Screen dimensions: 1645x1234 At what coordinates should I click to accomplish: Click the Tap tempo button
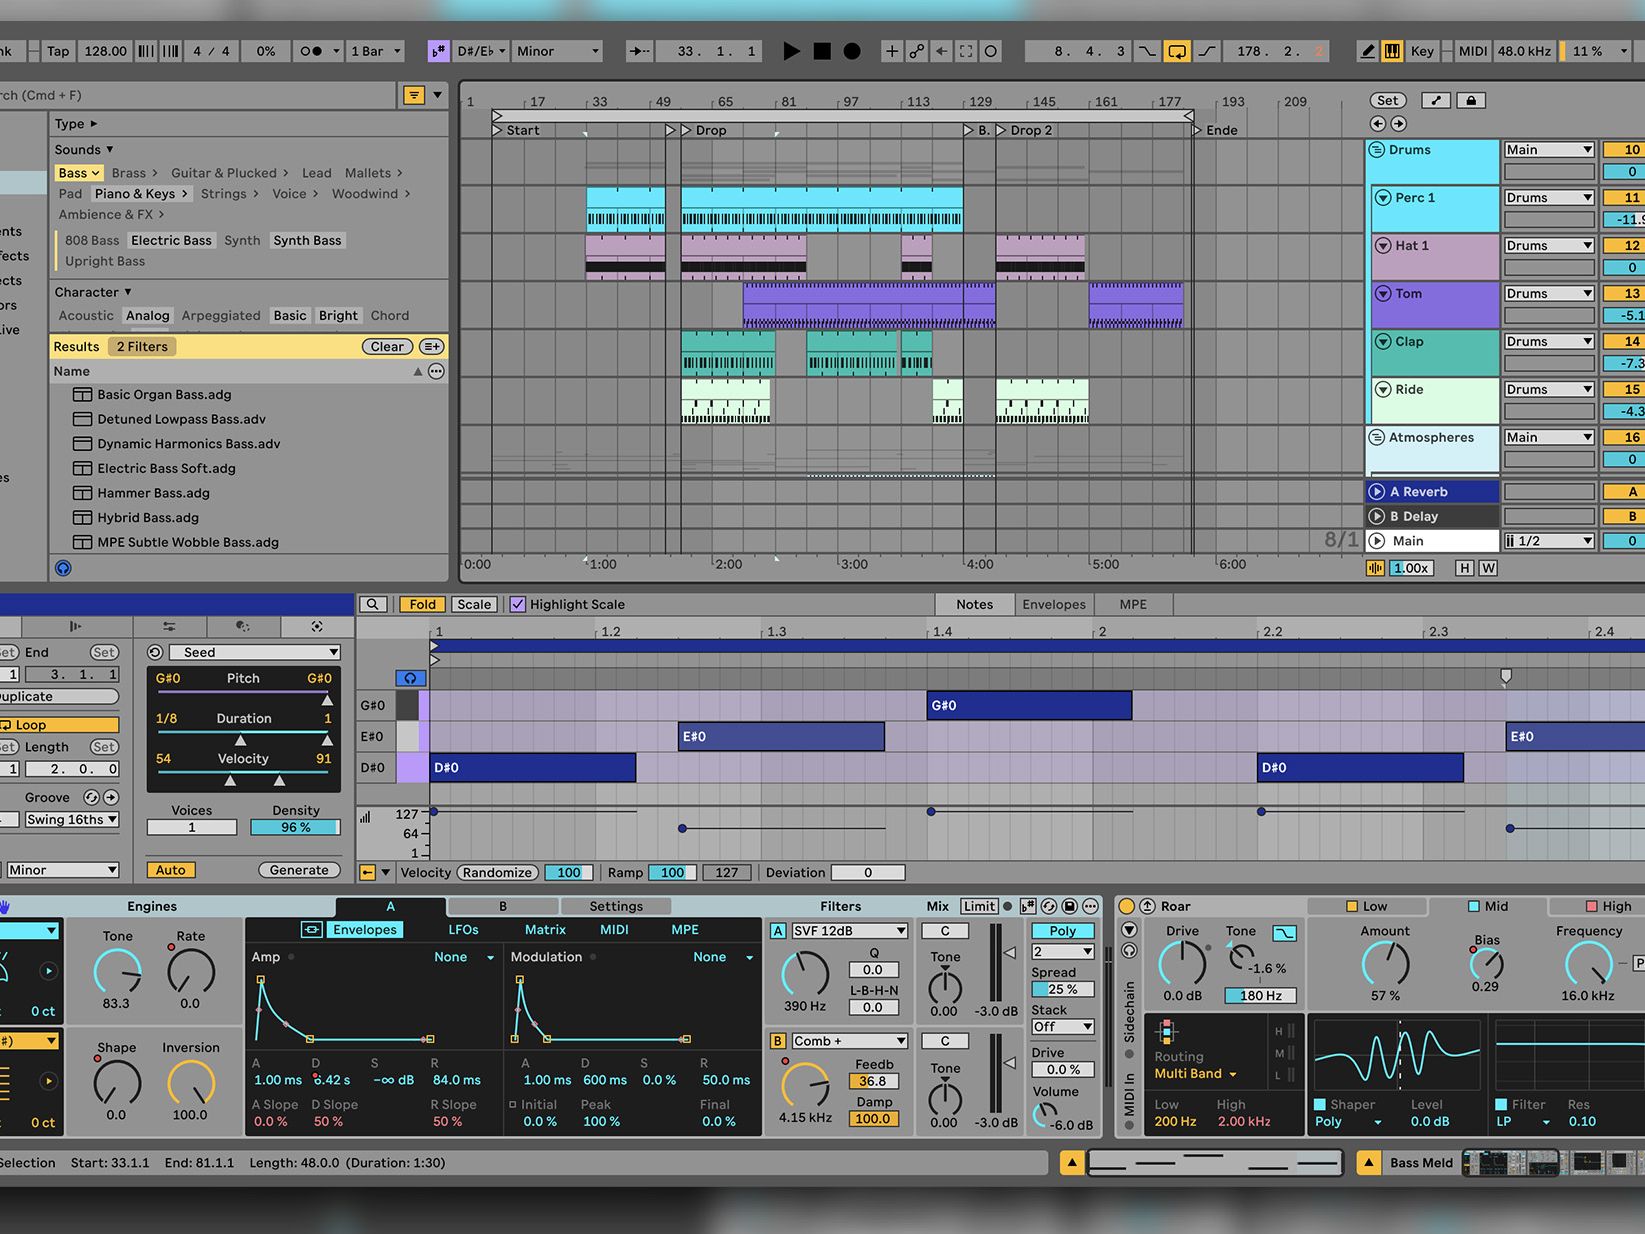coord(58,51)
